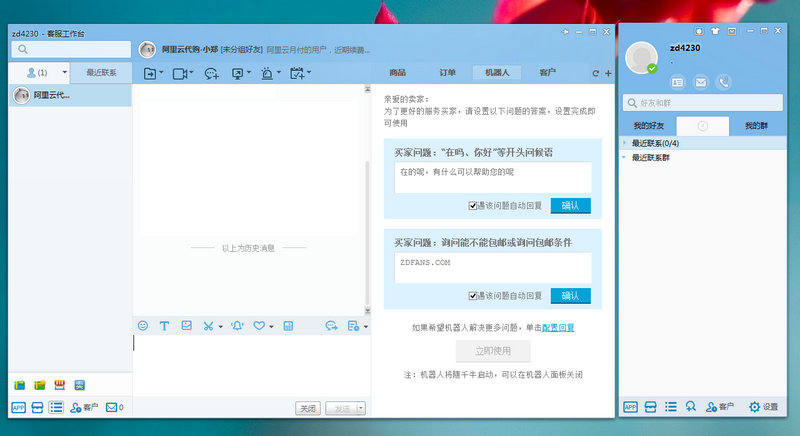Open dropdown beside alarm siren icon
The image size is (800, 436).
tap(279, 72)
